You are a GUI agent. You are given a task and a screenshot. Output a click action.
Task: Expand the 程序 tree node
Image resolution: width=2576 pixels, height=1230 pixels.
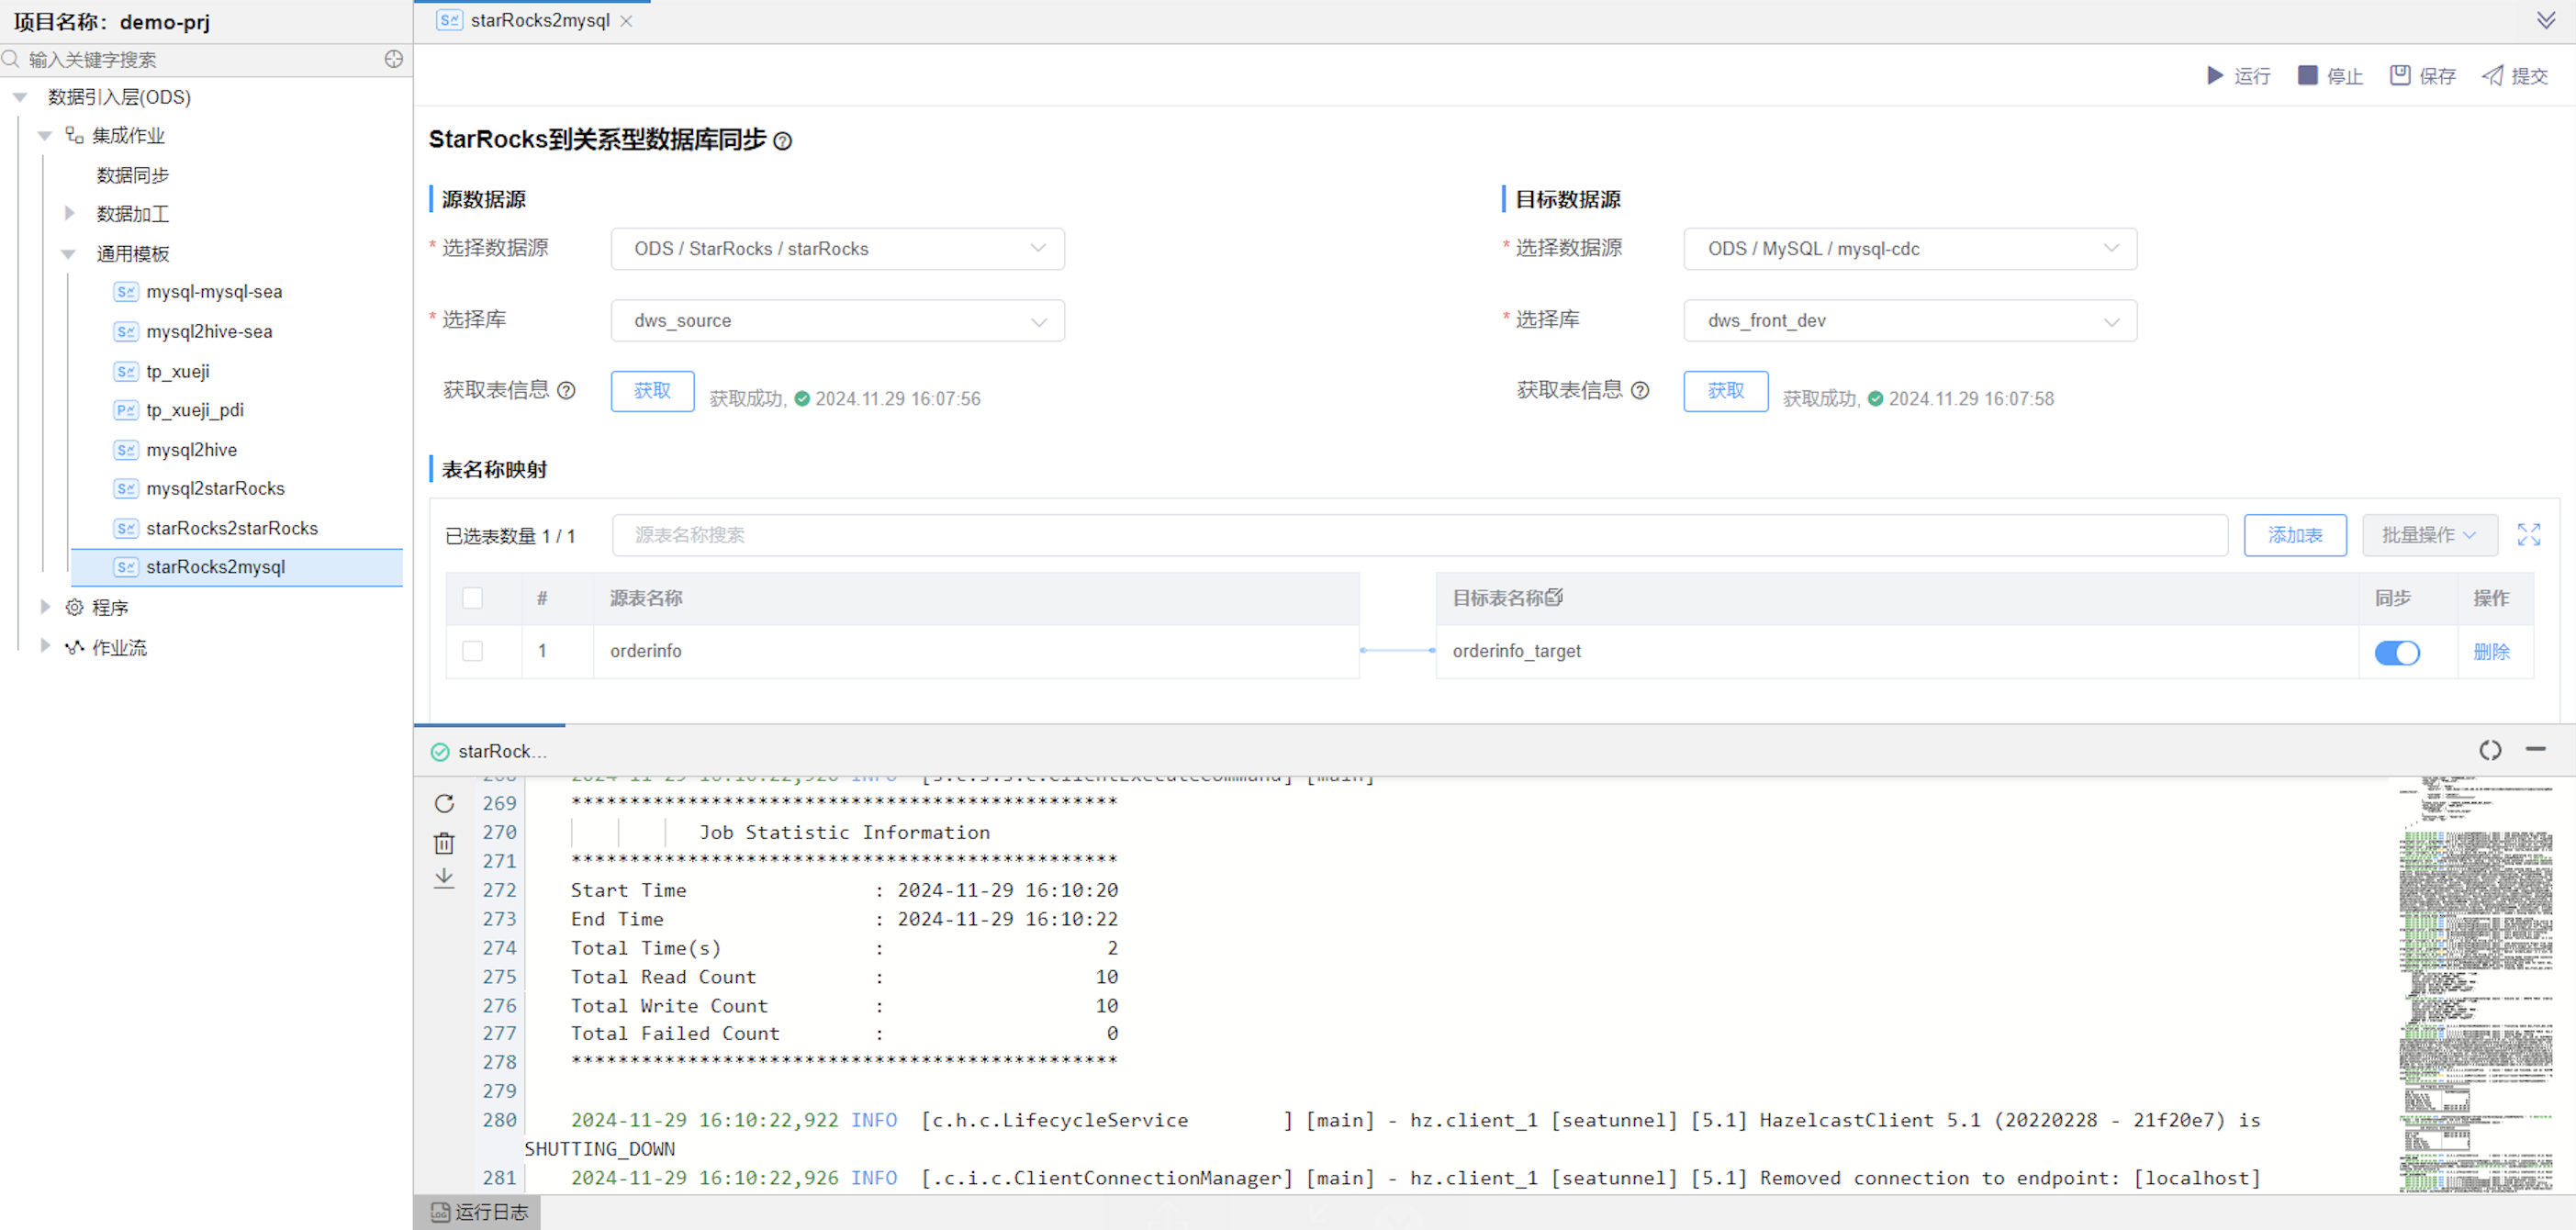coord(46,607)
